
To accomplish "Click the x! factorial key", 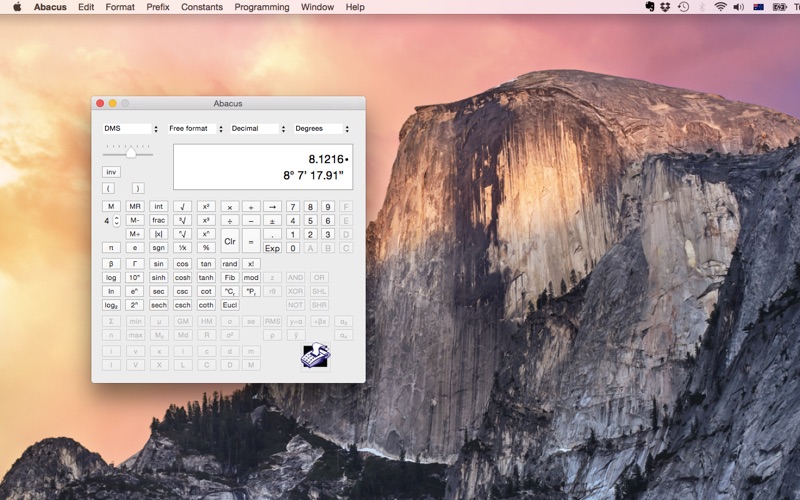I will pyautogui.click(x=251, y=264).
